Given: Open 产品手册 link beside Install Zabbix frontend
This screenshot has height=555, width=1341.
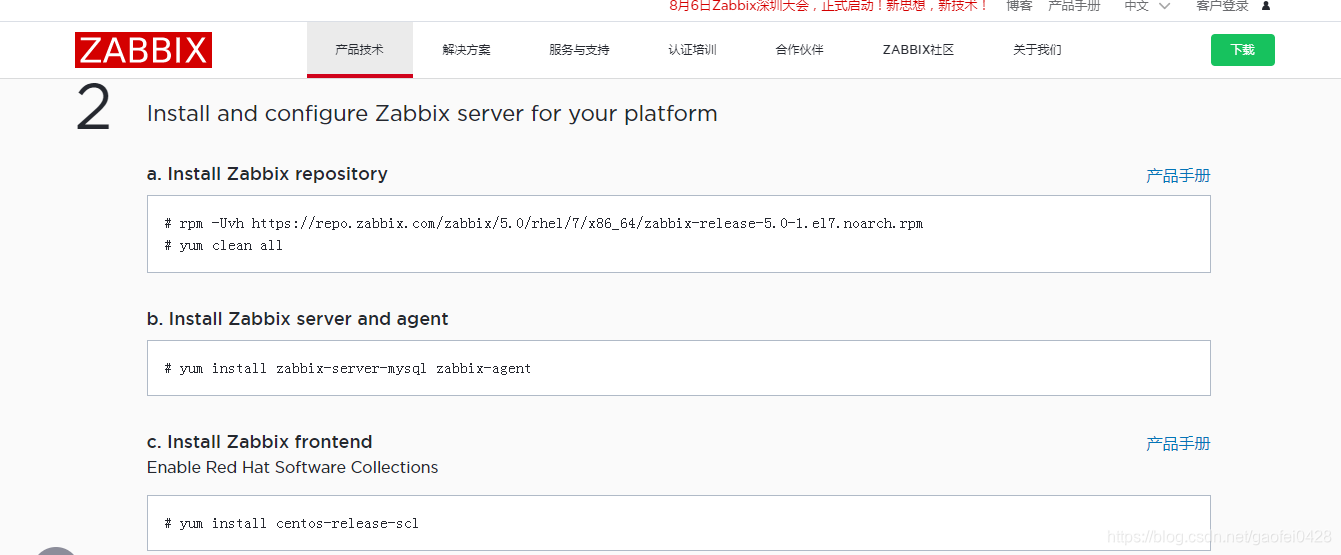Looking at the screenshot, I should [x=1178, y=444].
